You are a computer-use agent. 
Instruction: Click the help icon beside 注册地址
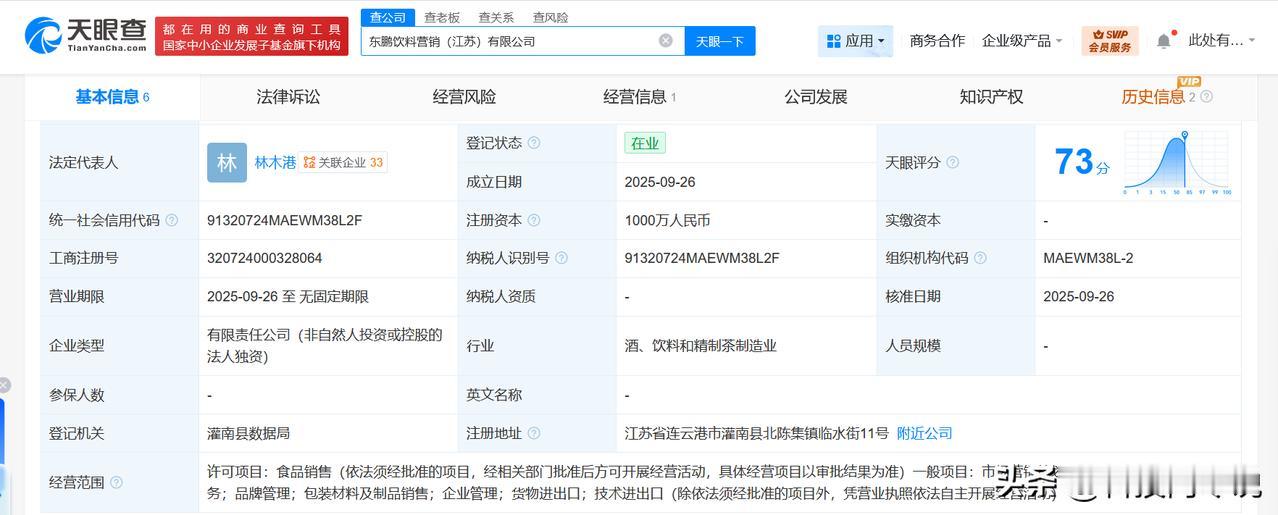click(534, 433)
